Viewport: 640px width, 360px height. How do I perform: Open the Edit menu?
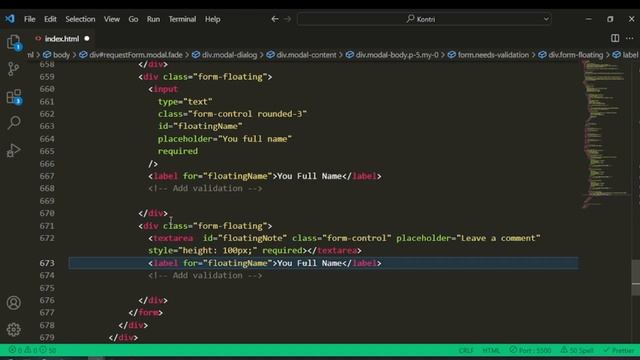(x=50, y=19)
